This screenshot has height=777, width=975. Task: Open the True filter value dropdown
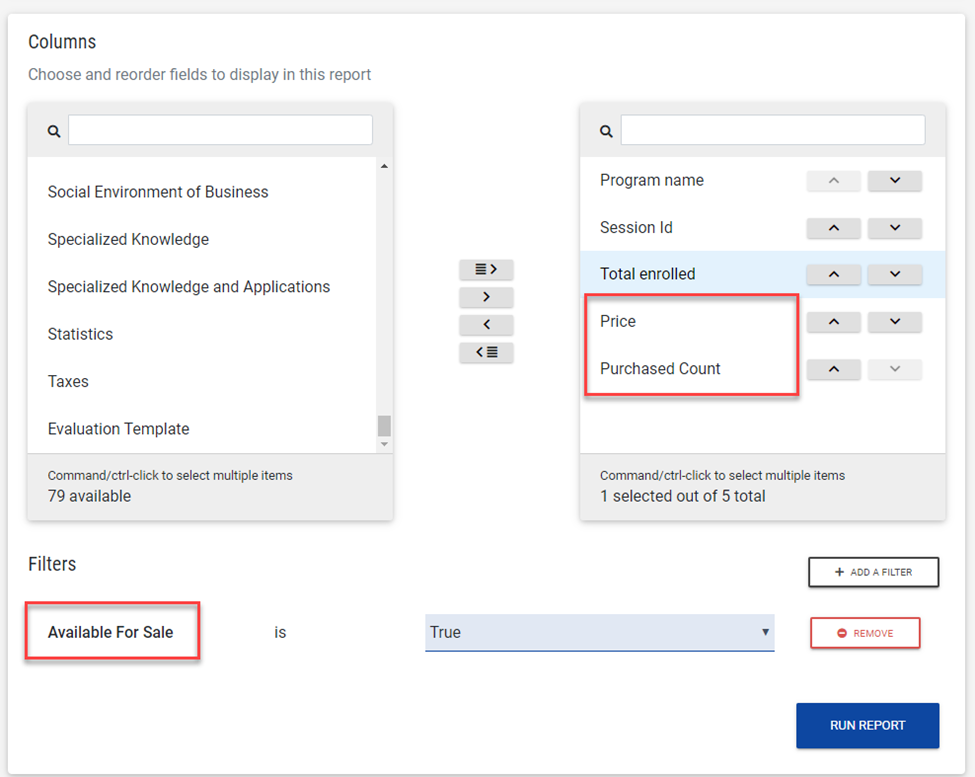click(x=599, y=632)
